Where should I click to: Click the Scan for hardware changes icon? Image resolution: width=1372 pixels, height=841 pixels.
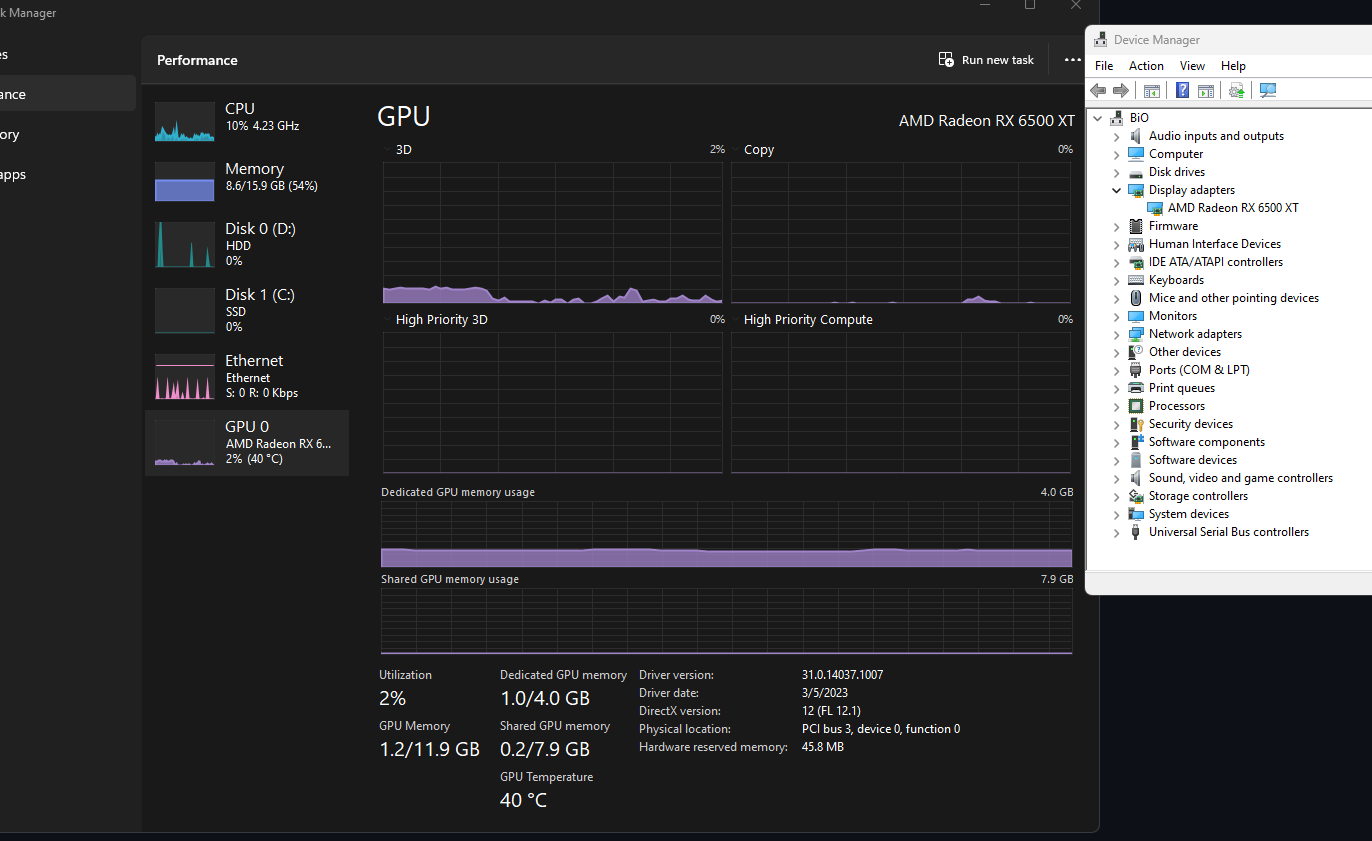pos(1268,90)
